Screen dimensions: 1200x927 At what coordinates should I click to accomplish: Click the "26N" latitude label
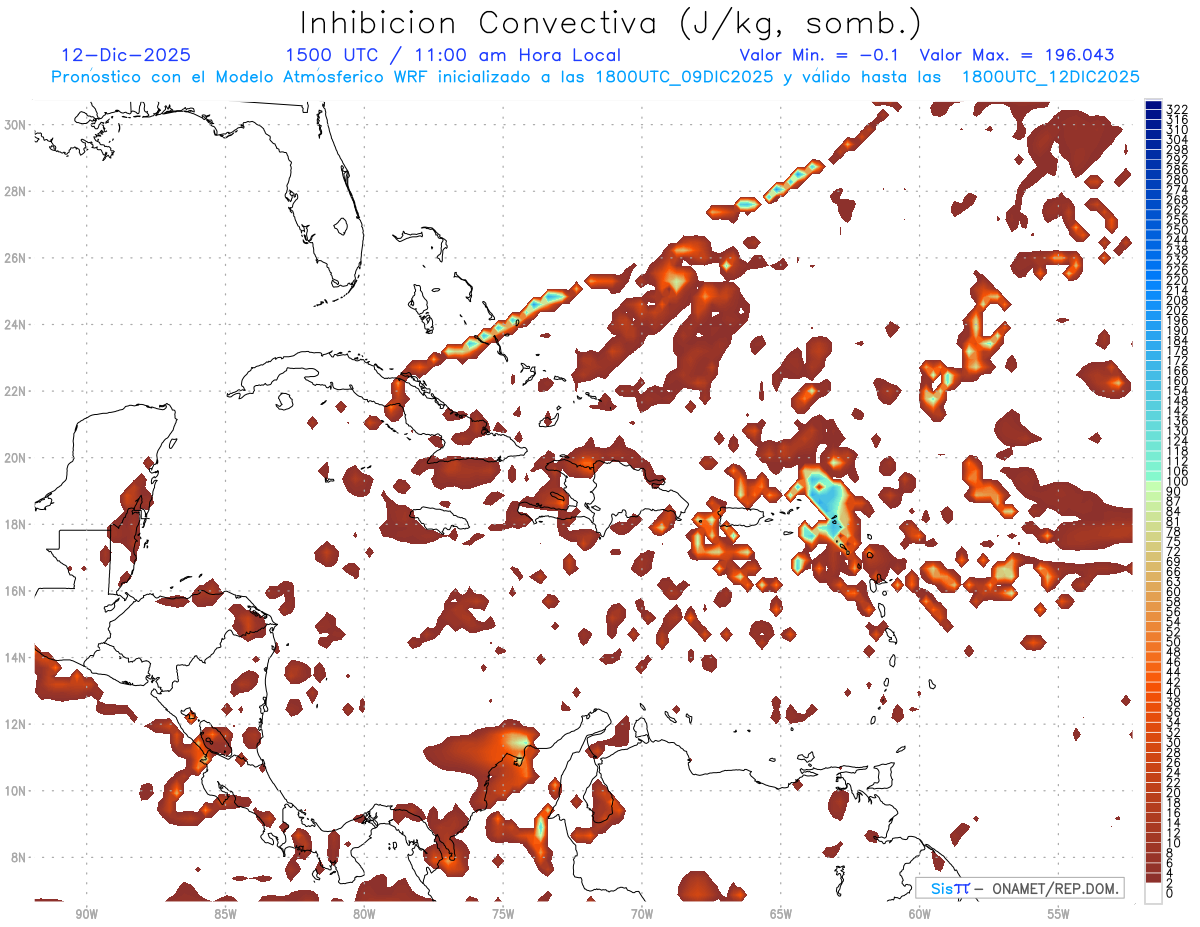coord(15,258)
